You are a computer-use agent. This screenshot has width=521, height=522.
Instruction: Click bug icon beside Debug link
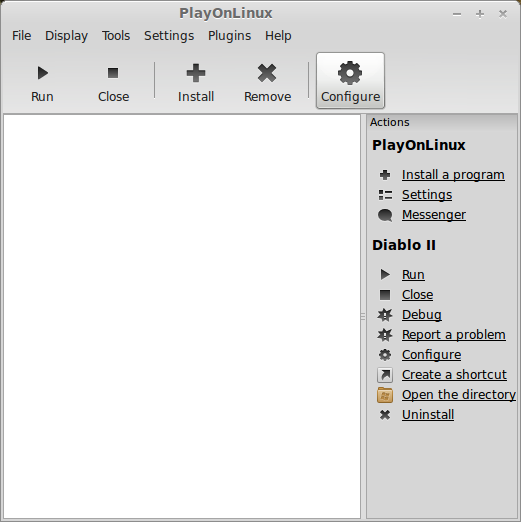click(x=385, y=315)
